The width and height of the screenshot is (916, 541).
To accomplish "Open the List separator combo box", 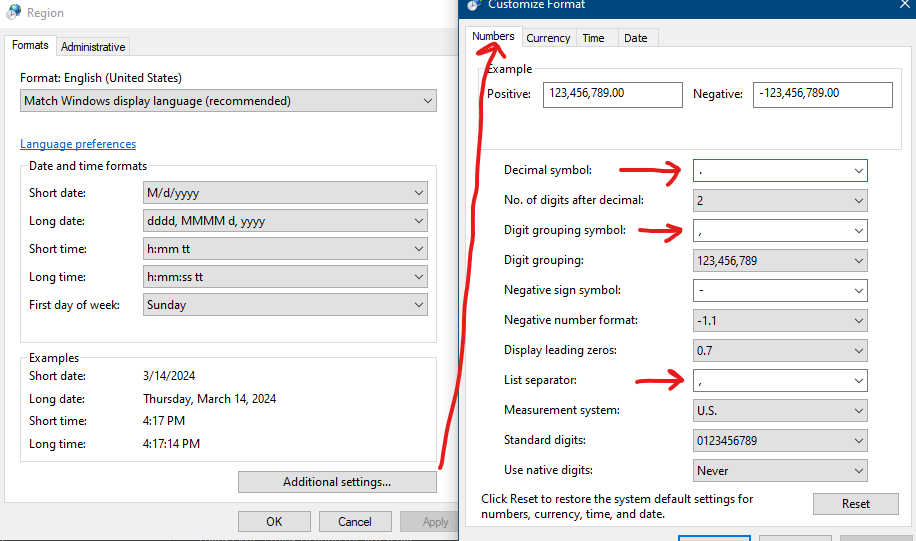I will tap(780, 381).
